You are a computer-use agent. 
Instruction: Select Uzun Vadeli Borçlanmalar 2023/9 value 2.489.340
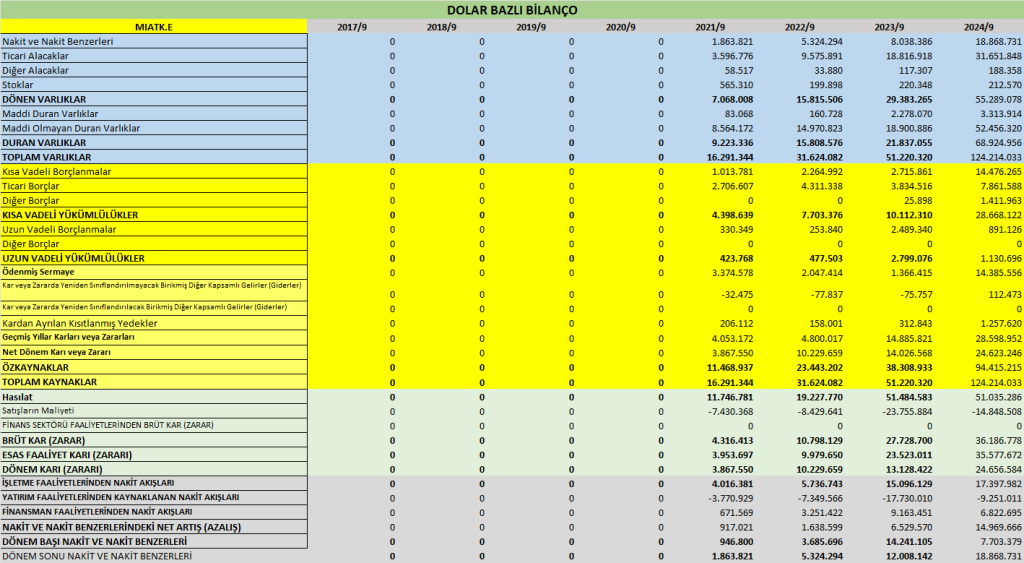(911, 230)
